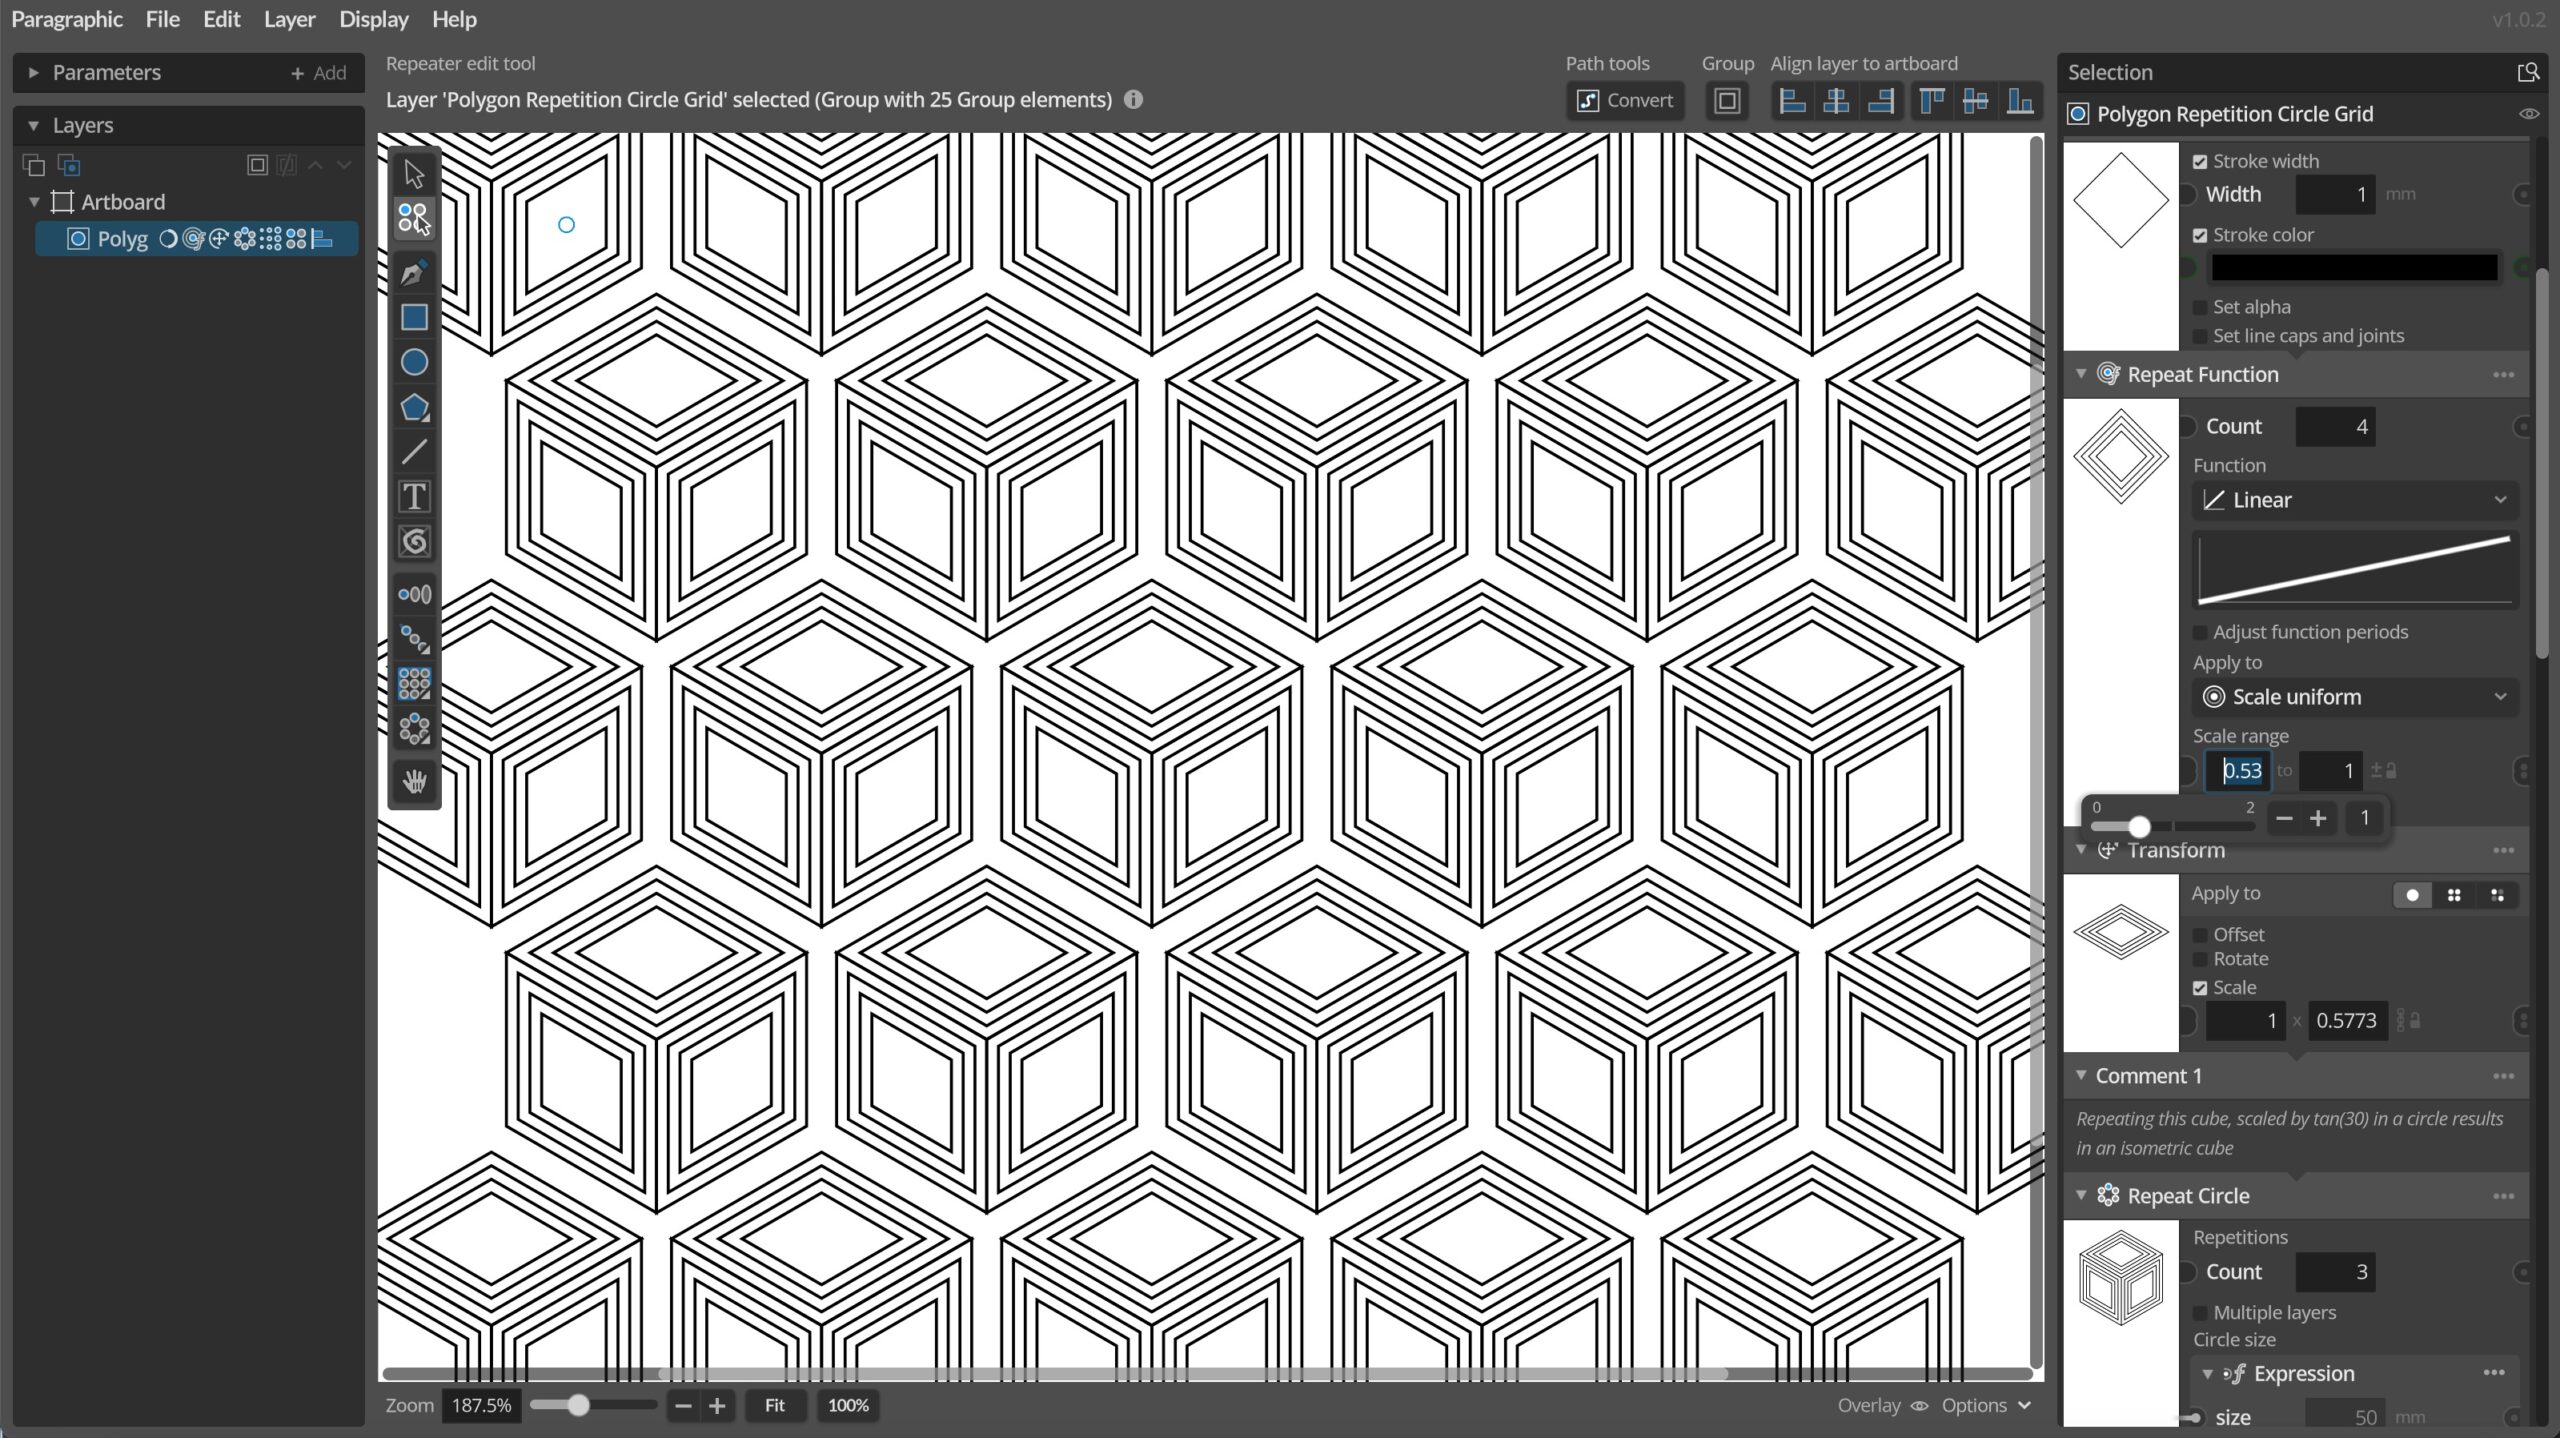Click the zoom minus button
The height and width of the screenshot is (1438, 2560).
tap(683, 1406)
